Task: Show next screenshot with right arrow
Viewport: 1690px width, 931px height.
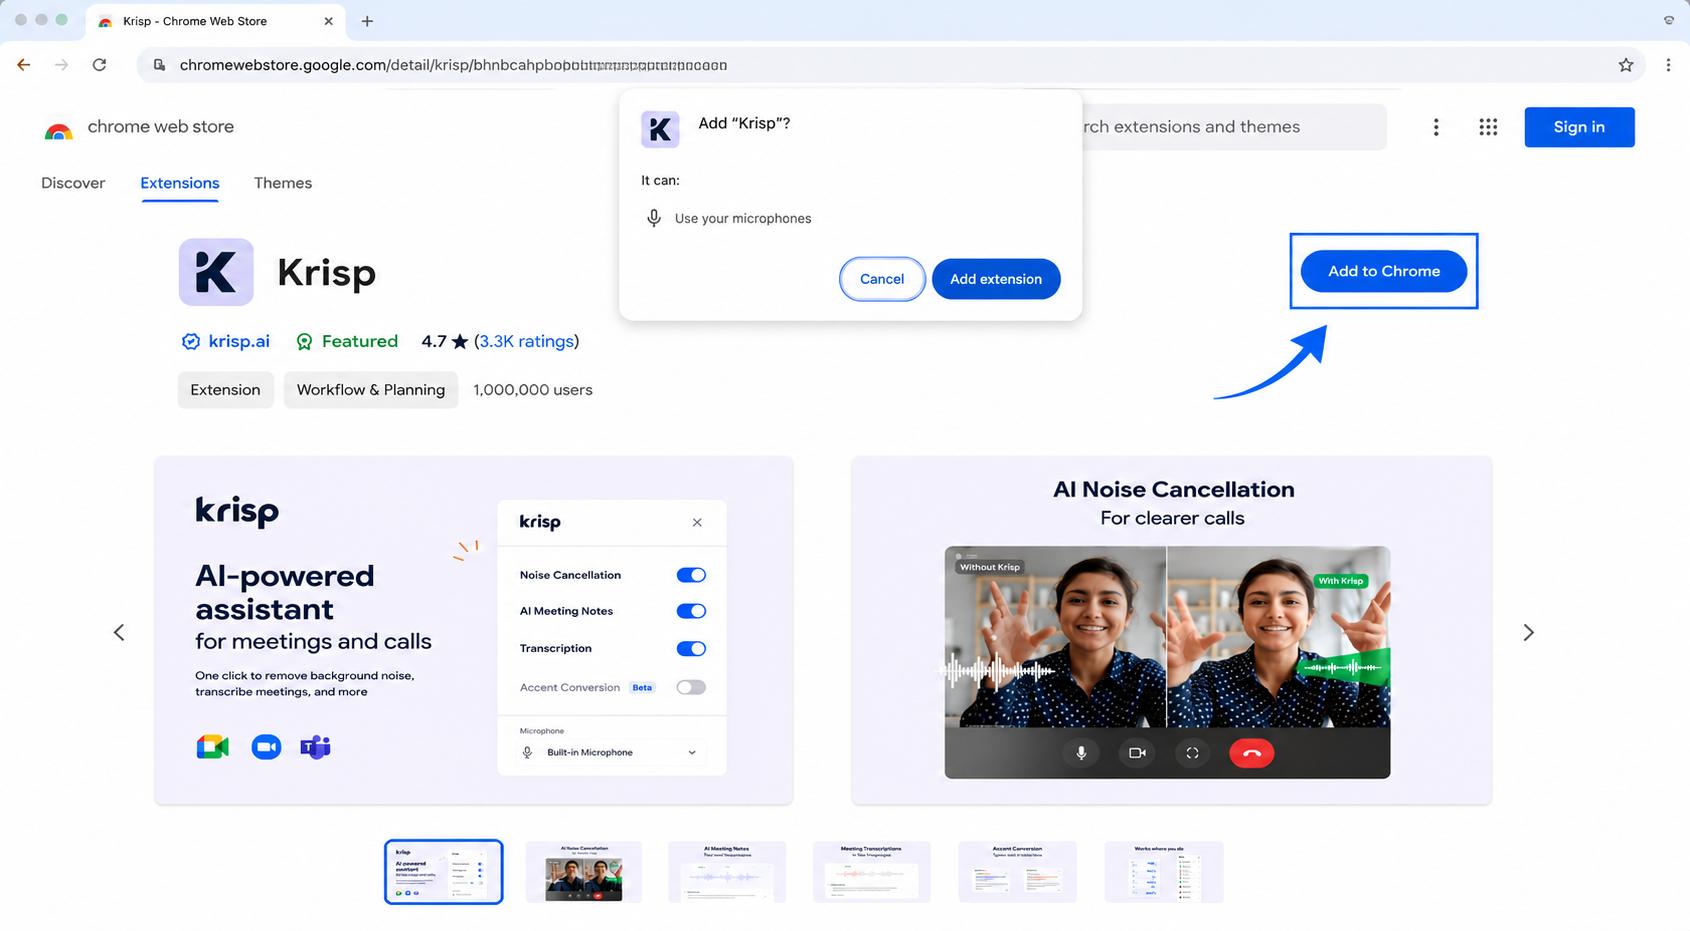Action: (1528, 632)
